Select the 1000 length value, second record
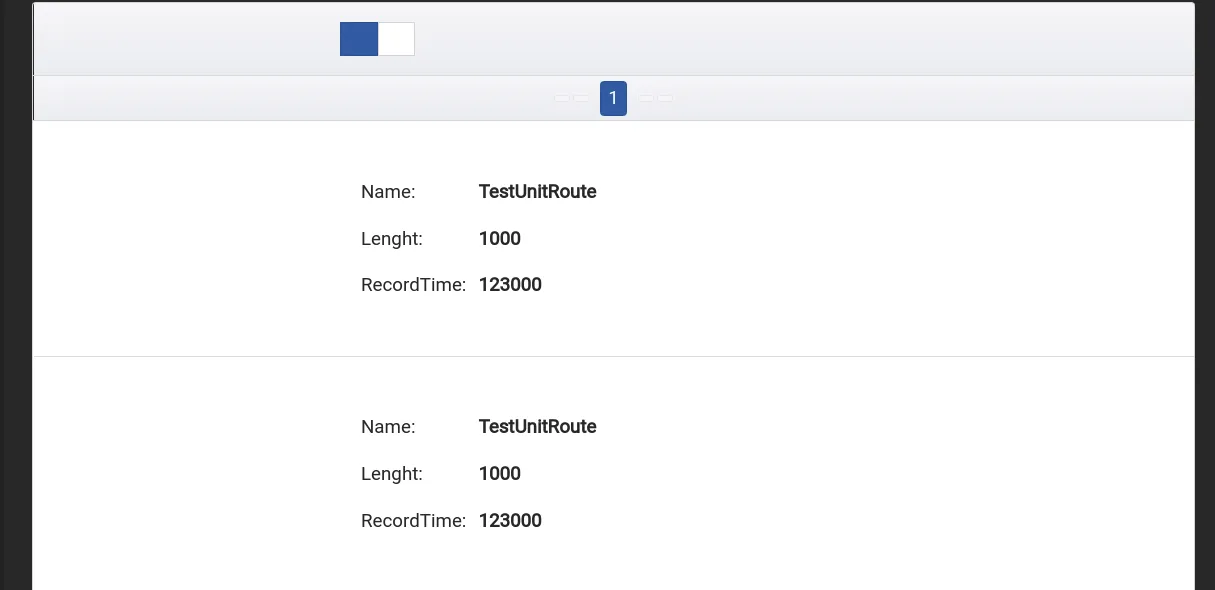Viewport: 1215px width, 590px height. point(499,473)
